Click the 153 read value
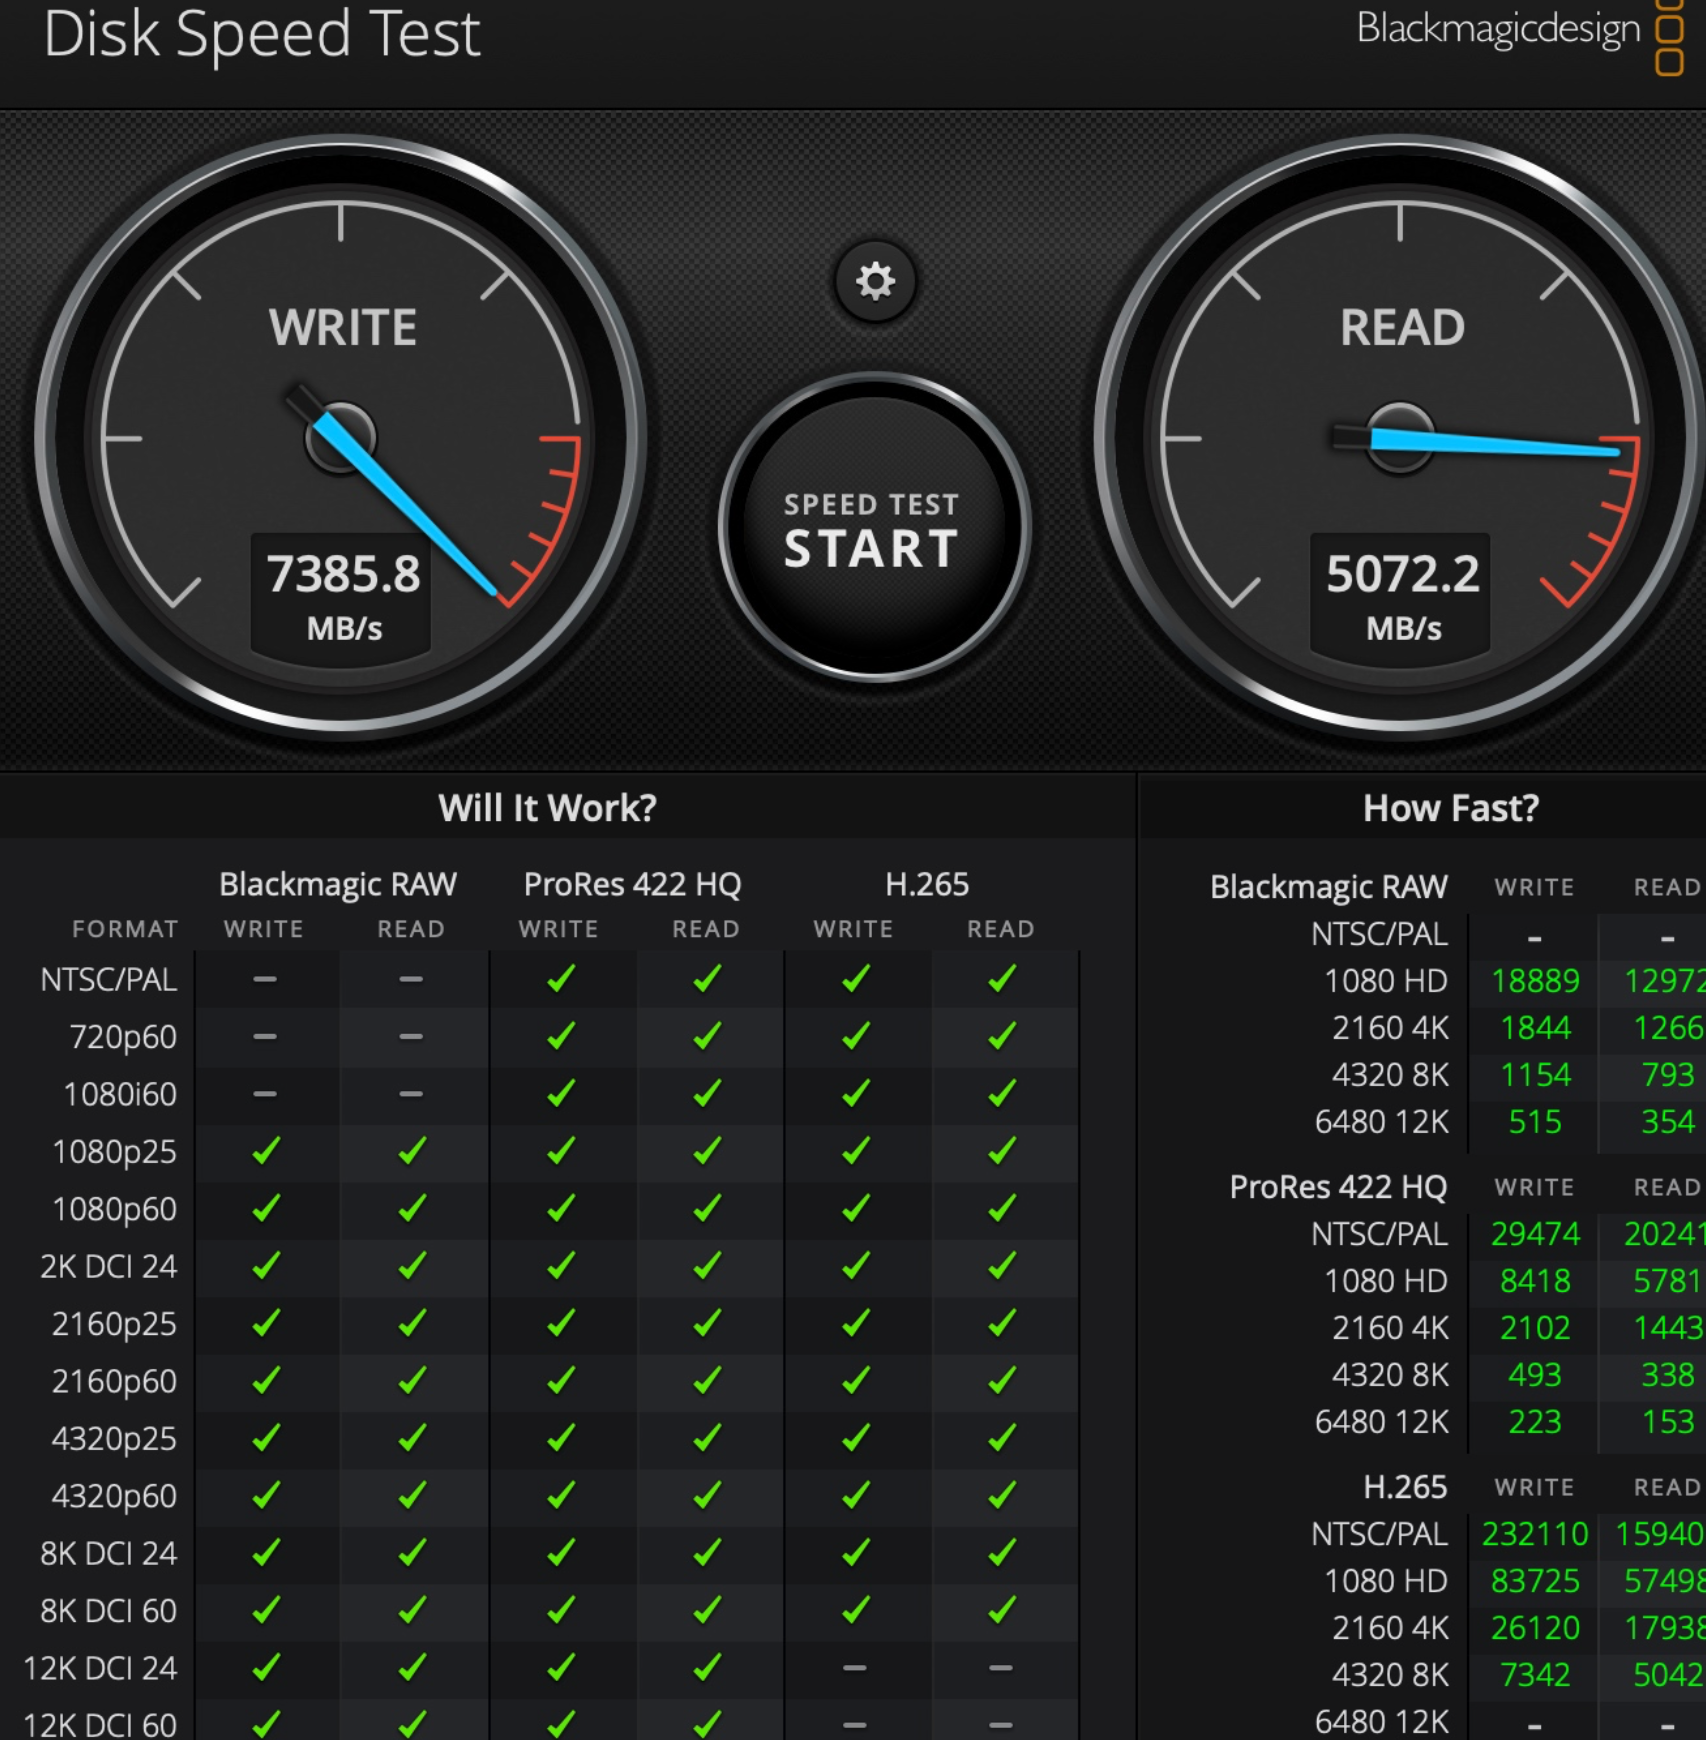The width and height of the screenshot is (1706, 1740). (x=1668, y=1422)
